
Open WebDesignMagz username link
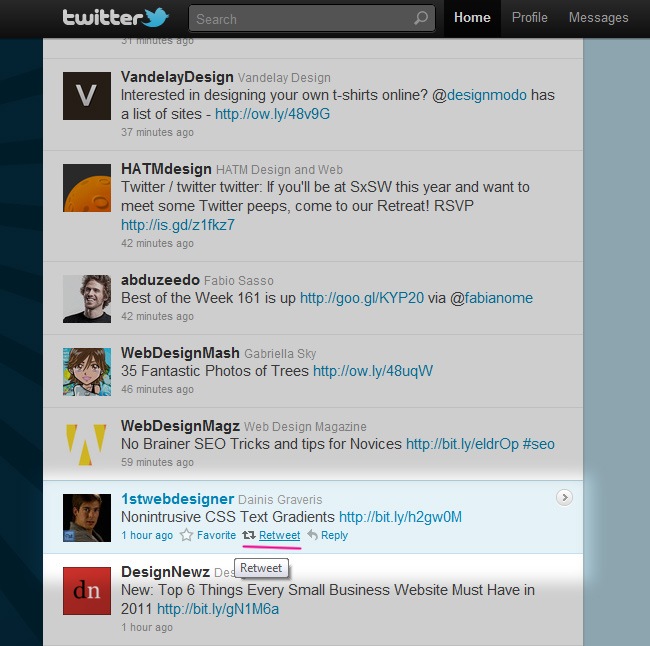[x=180, y=426]
